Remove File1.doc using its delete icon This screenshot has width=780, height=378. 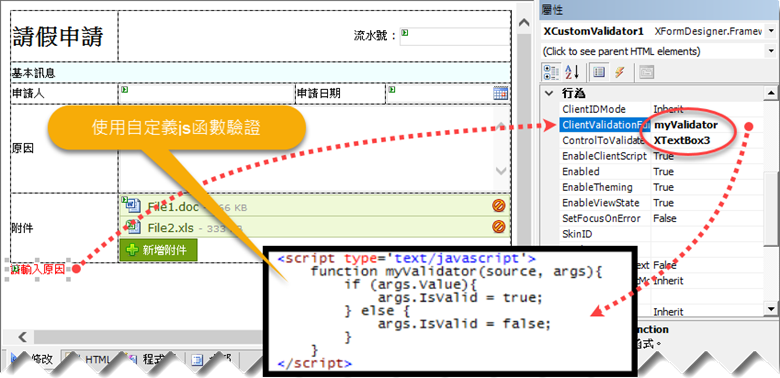(499, 205)
